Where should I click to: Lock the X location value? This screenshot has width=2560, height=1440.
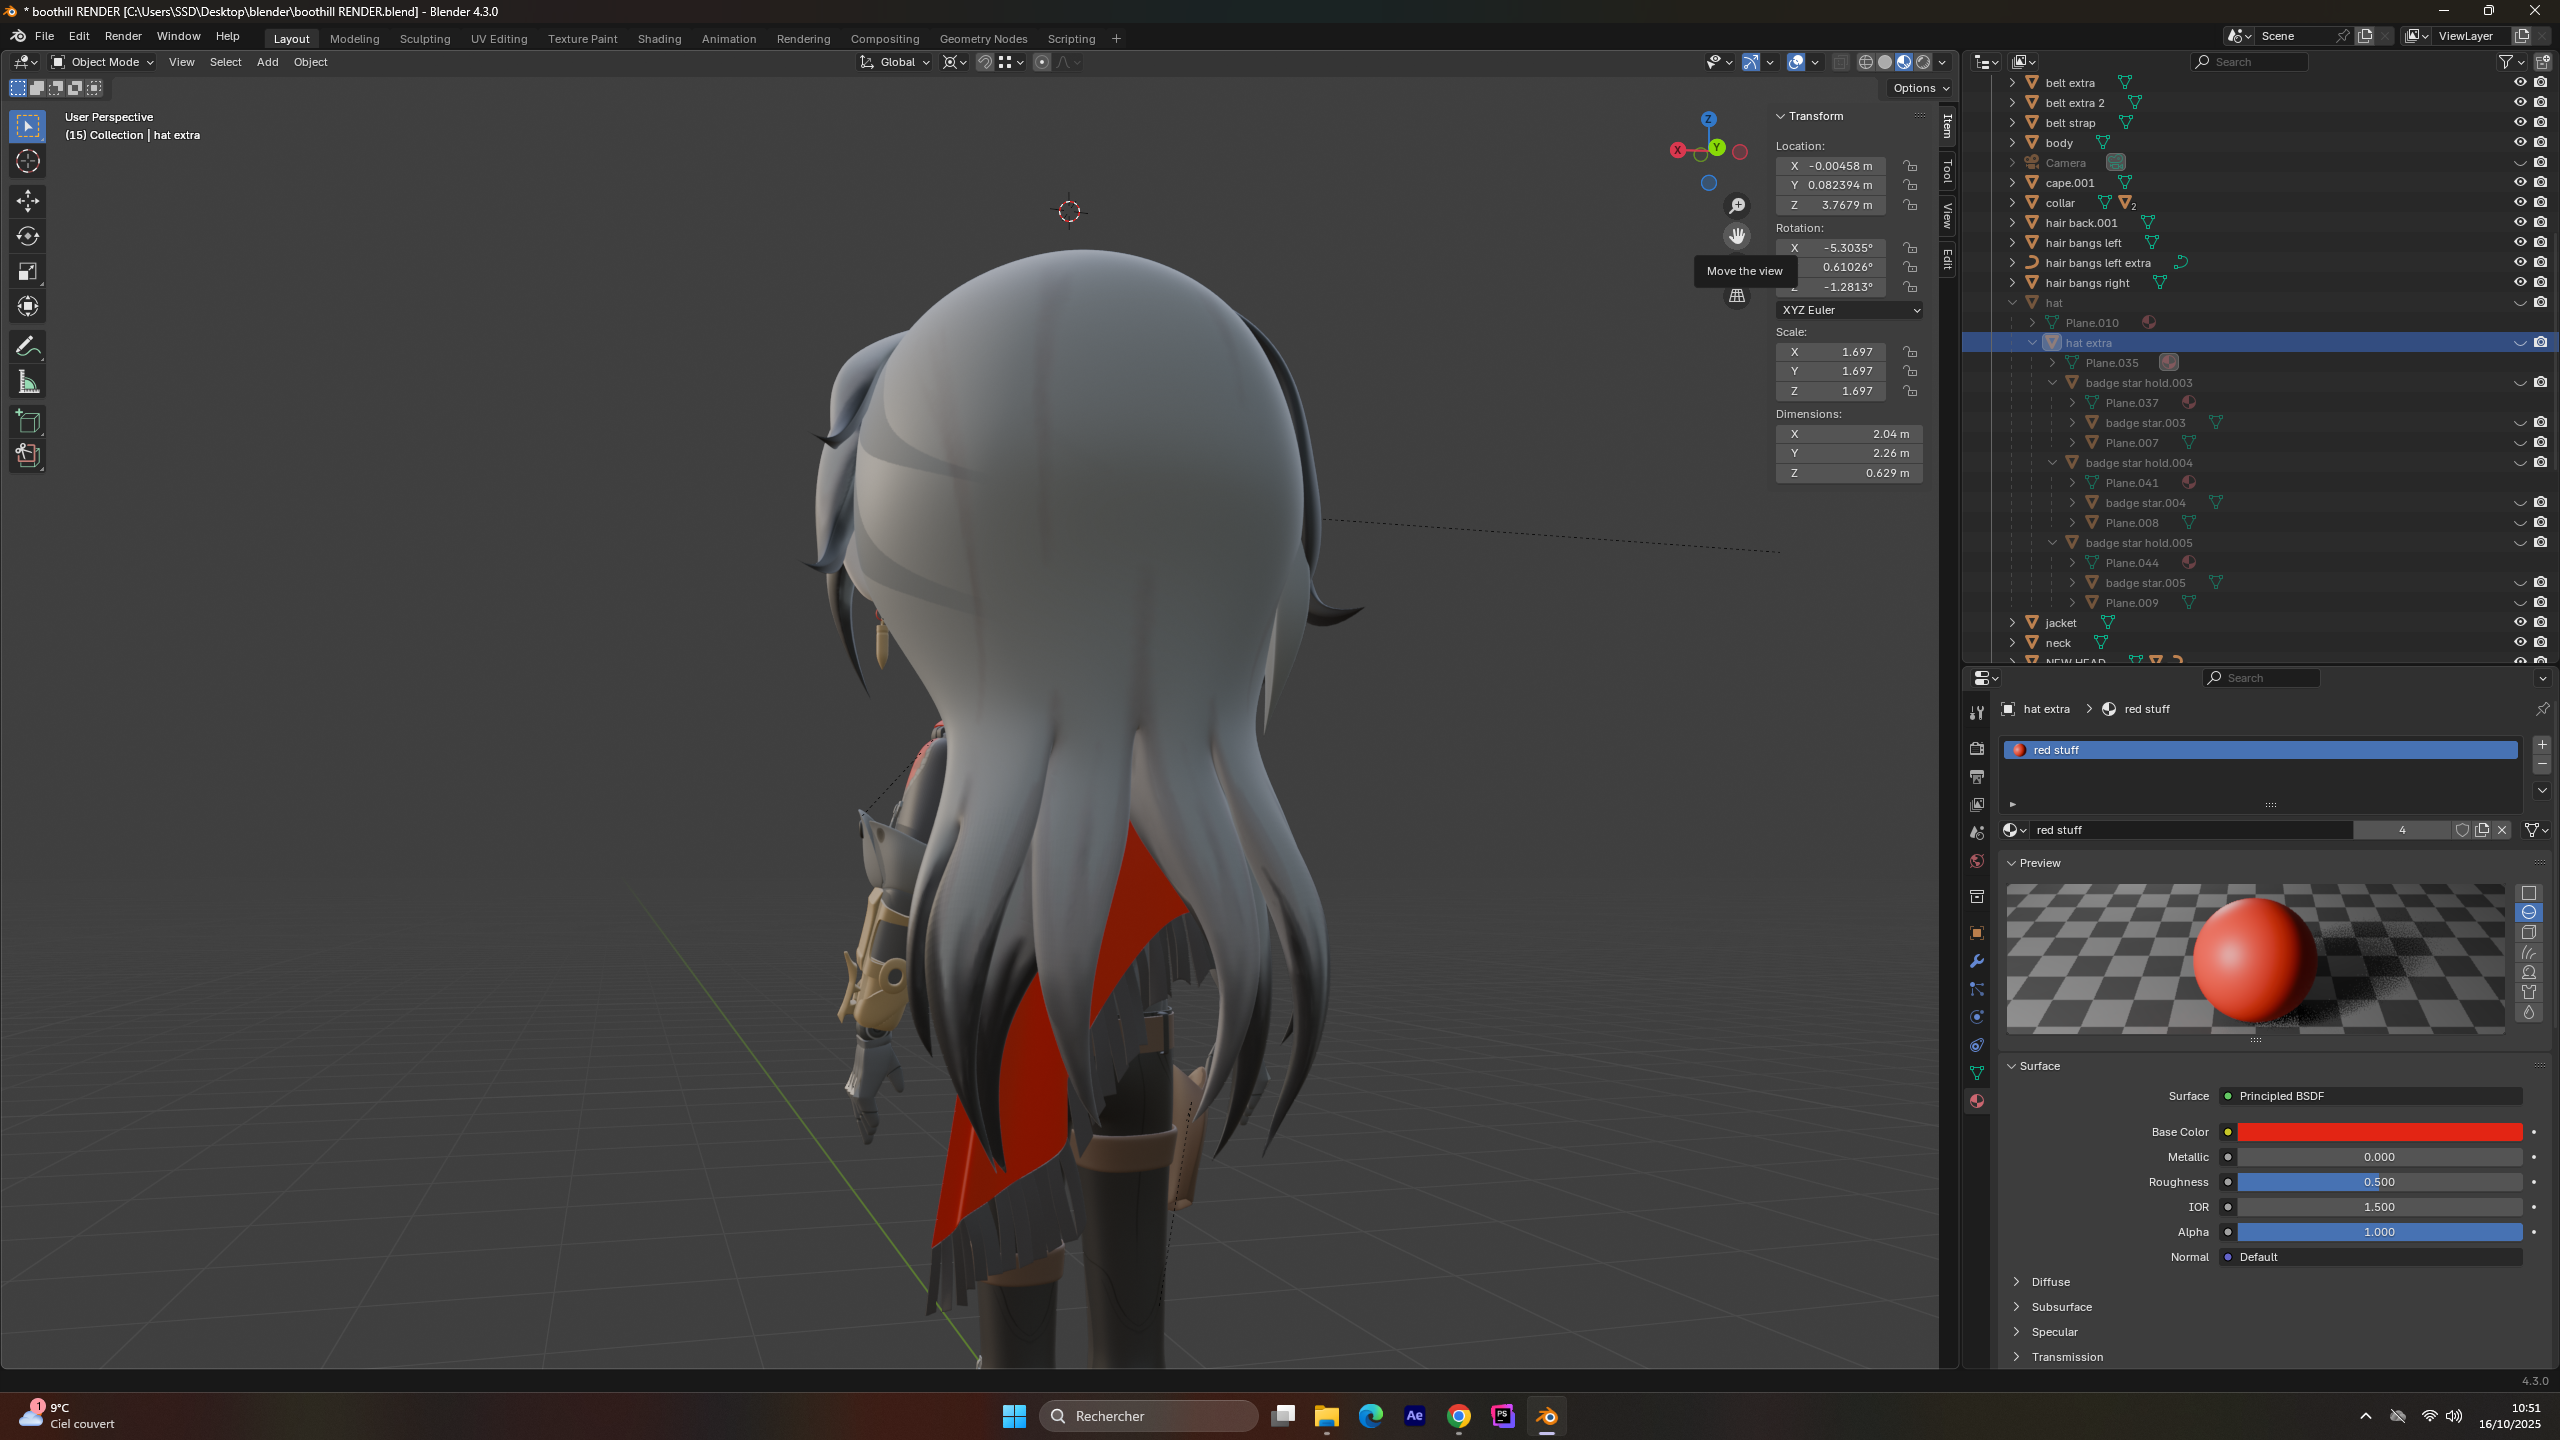pyautogui.click(x=1910, y=166)
